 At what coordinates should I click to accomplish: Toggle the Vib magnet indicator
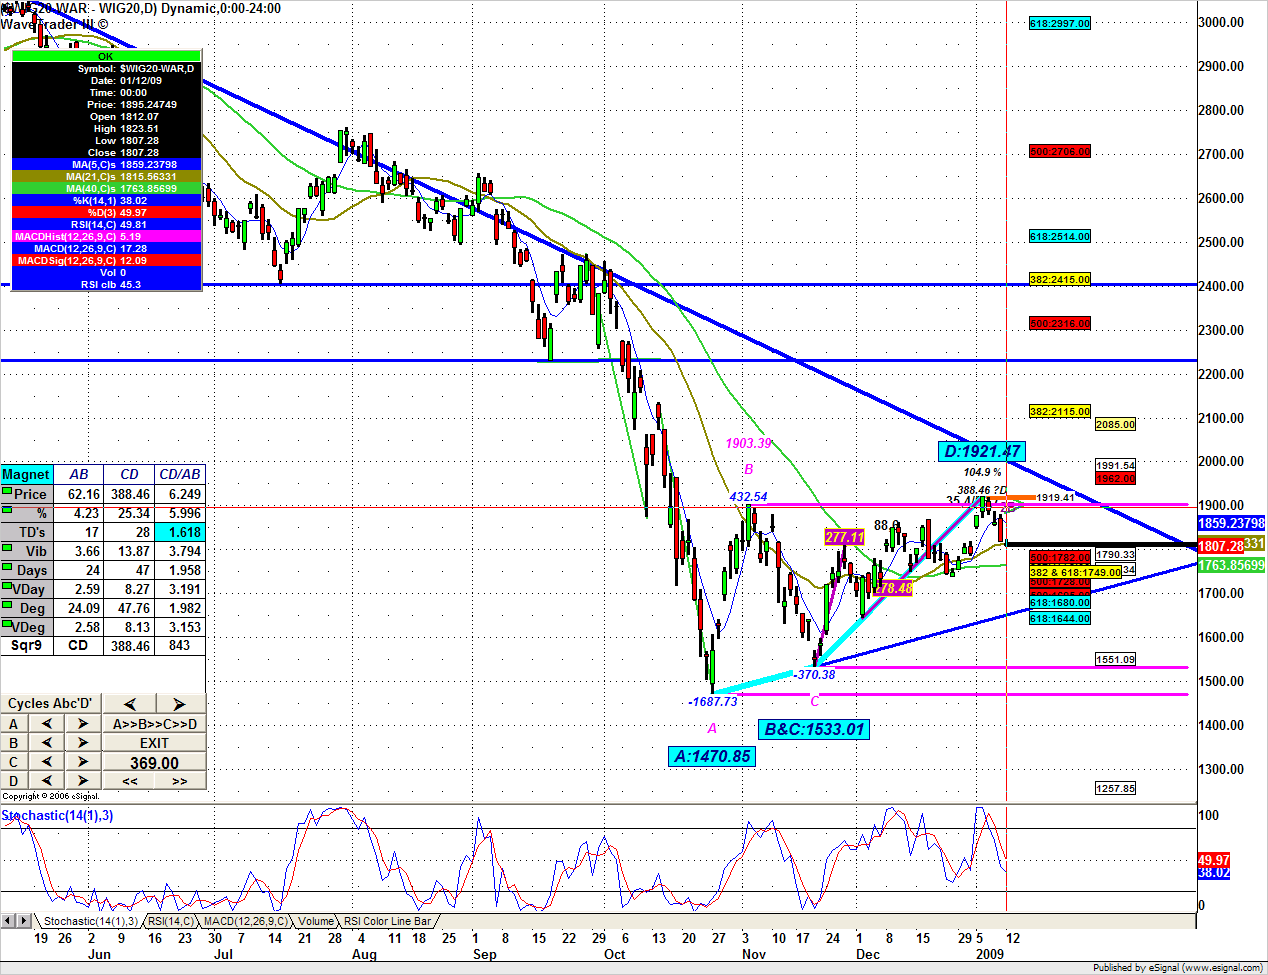[x=7, y=548]
